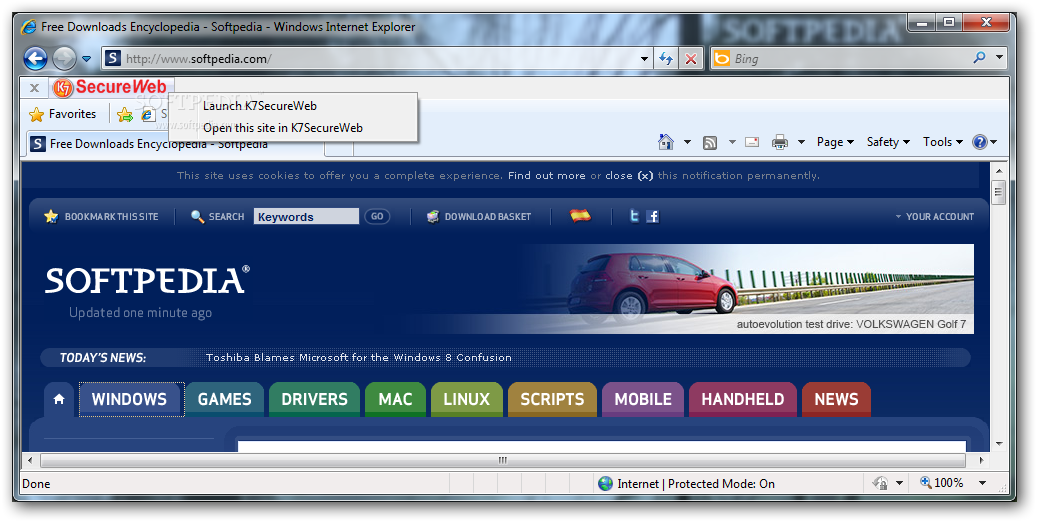Expand the Print dropdown arrow
1037x522 pixels.
[801, 142]
